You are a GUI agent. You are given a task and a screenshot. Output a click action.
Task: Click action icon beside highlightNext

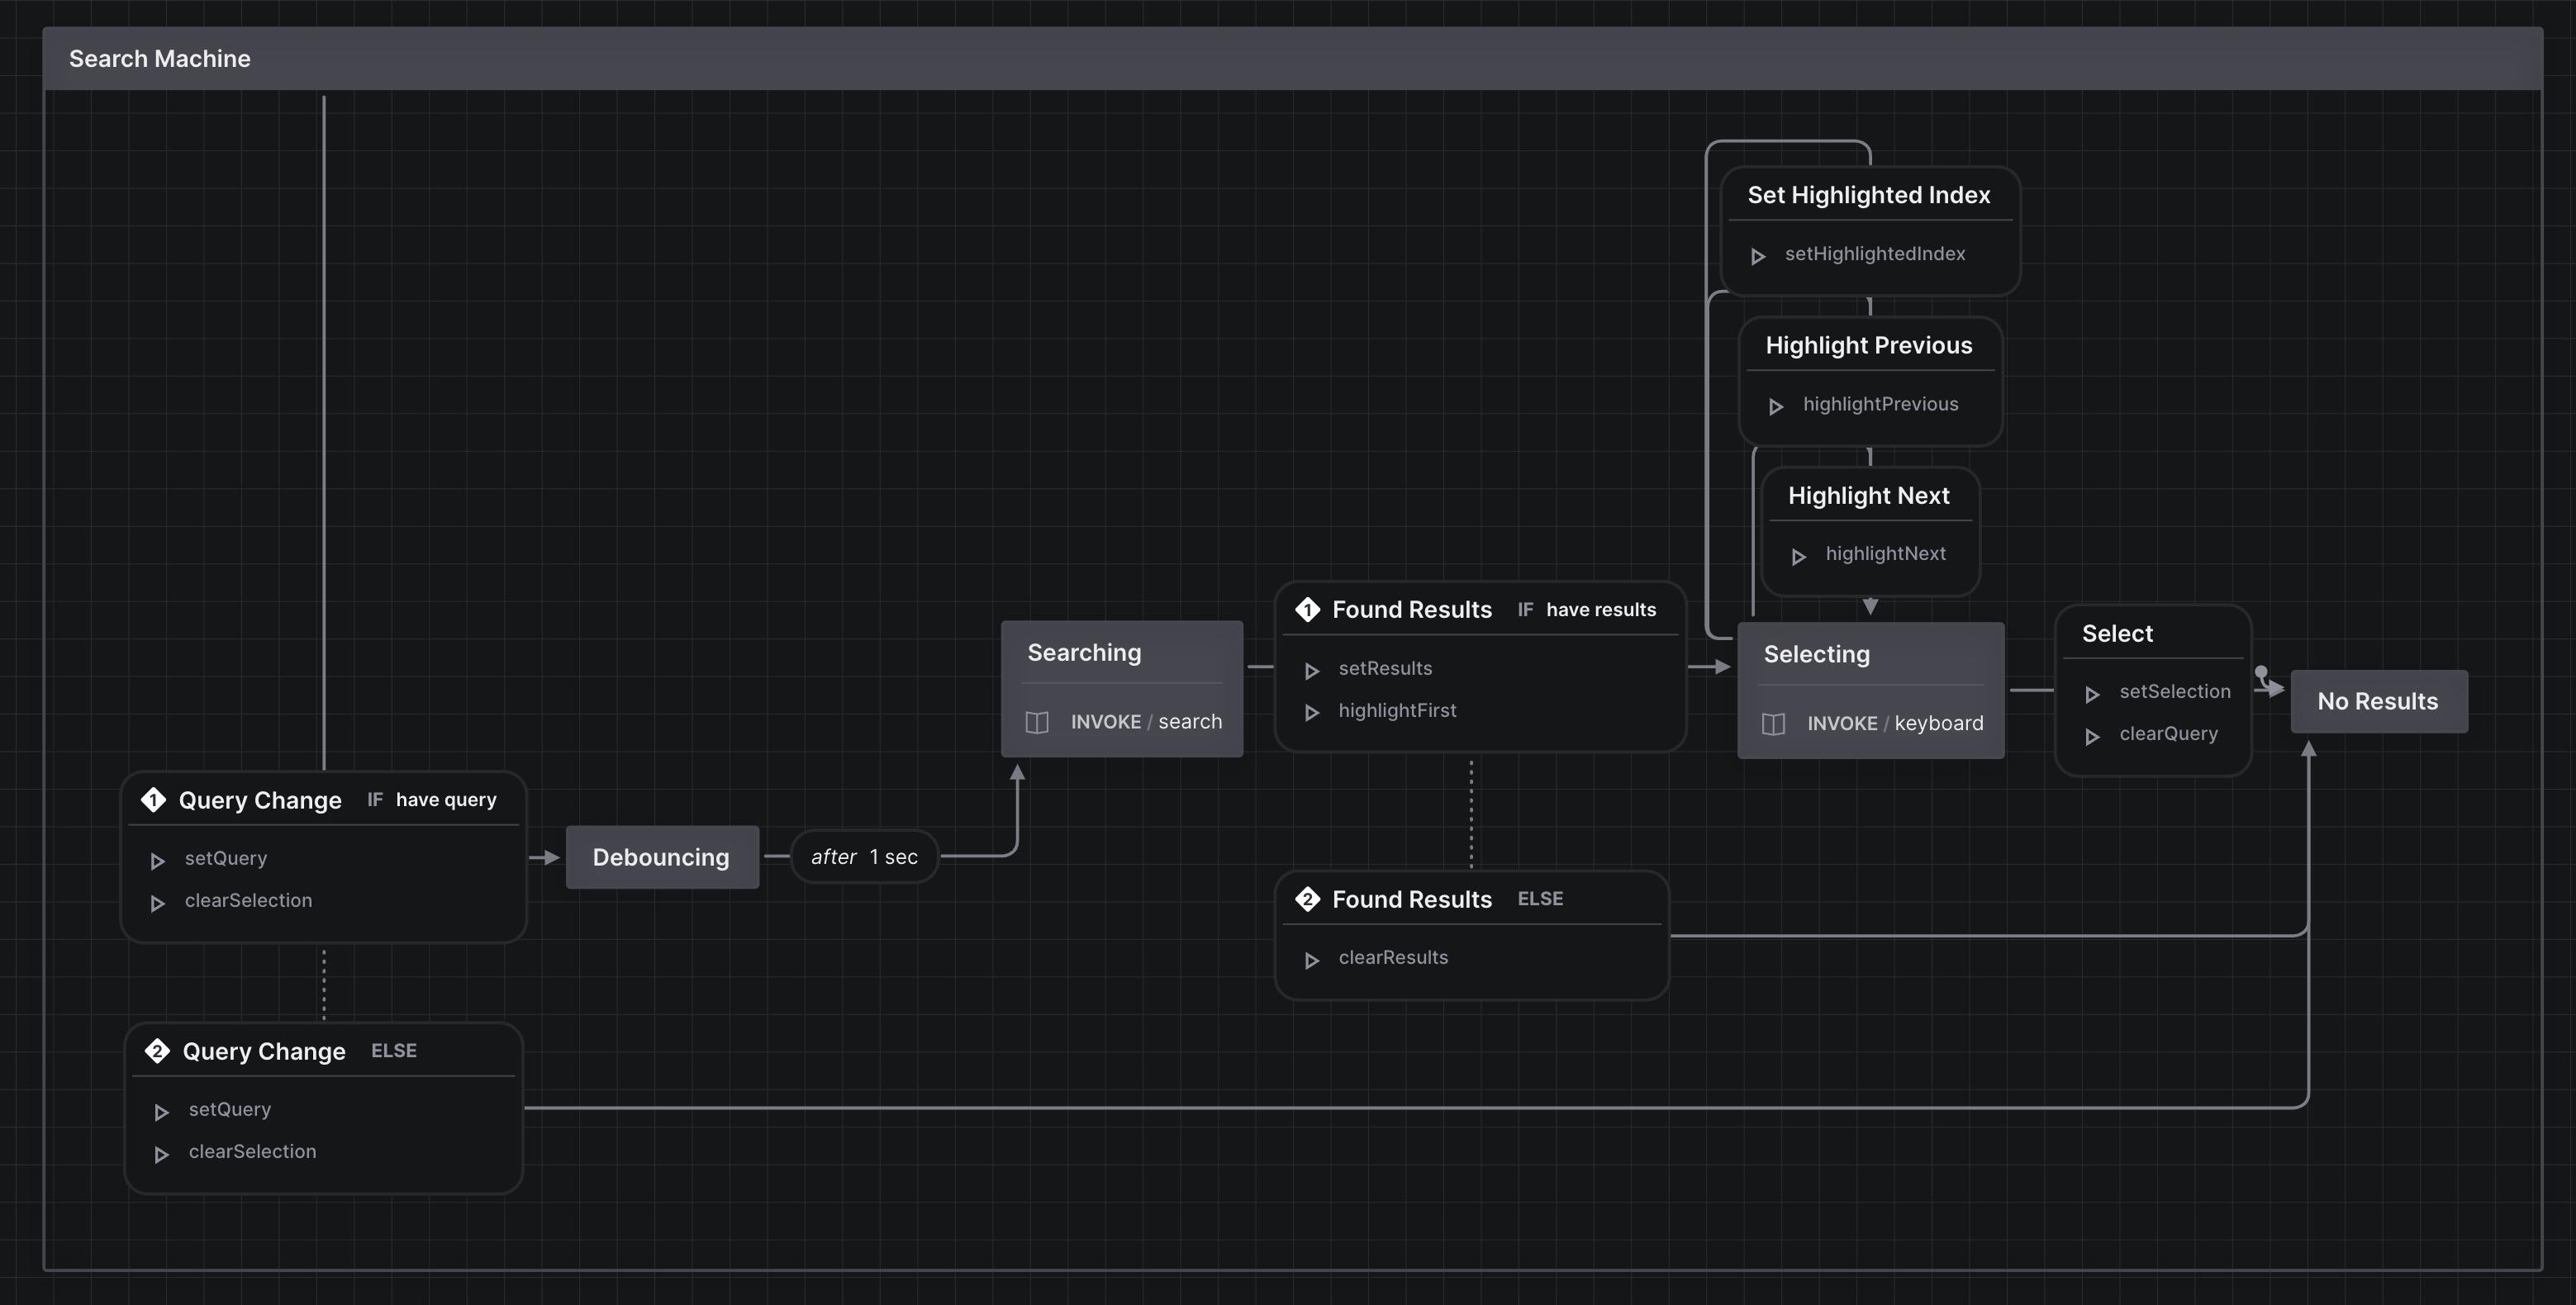(1798, 556)
